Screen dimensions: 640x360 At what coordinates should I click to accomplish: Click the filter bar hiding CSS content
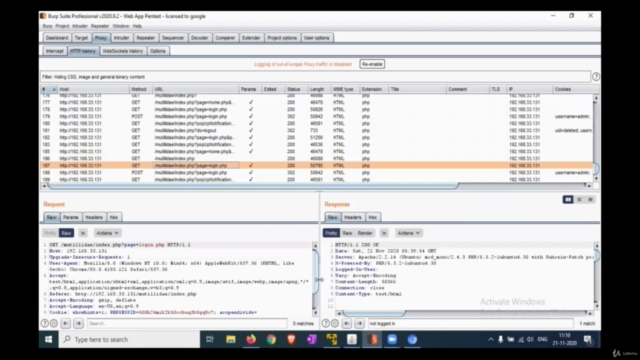pyautogui.click(x=315, y=77)
